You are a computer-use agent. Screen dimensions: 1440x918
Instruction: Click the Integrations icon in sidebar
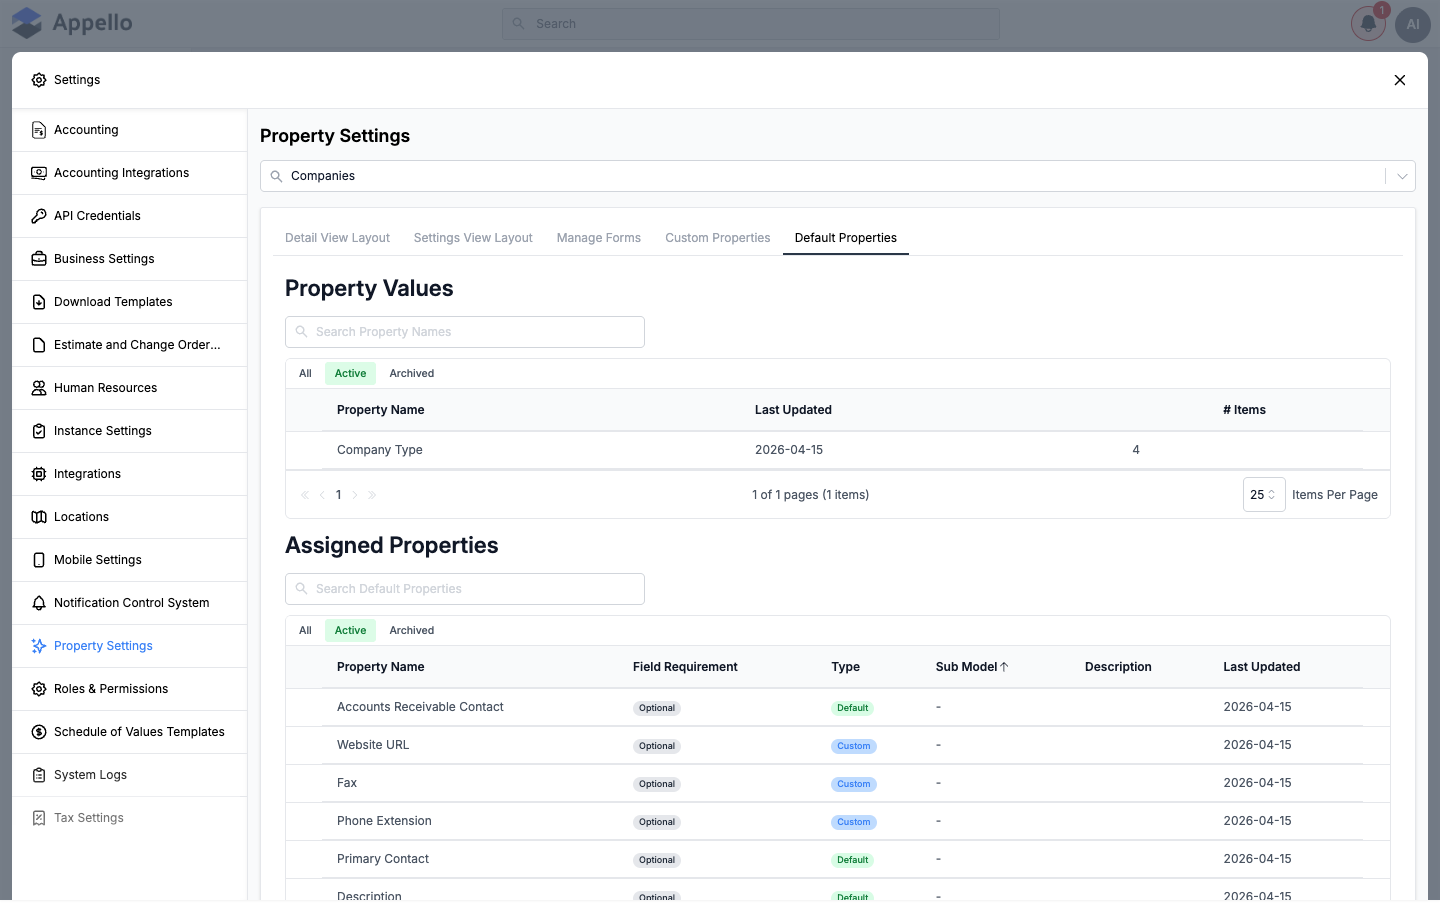click(39, 474)
